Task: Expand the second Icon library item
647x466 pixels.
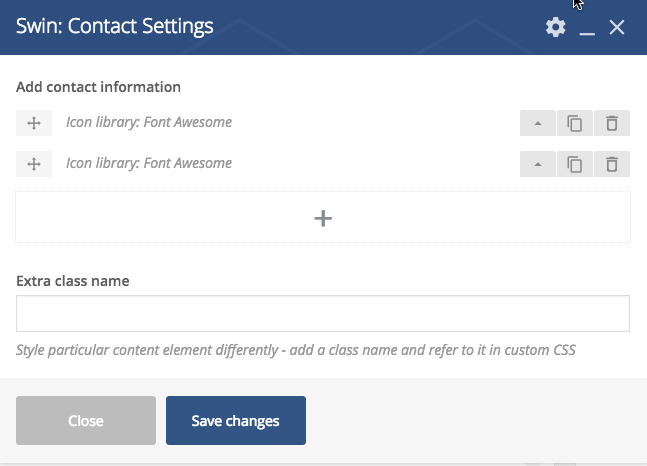Action: click(538, 164)
